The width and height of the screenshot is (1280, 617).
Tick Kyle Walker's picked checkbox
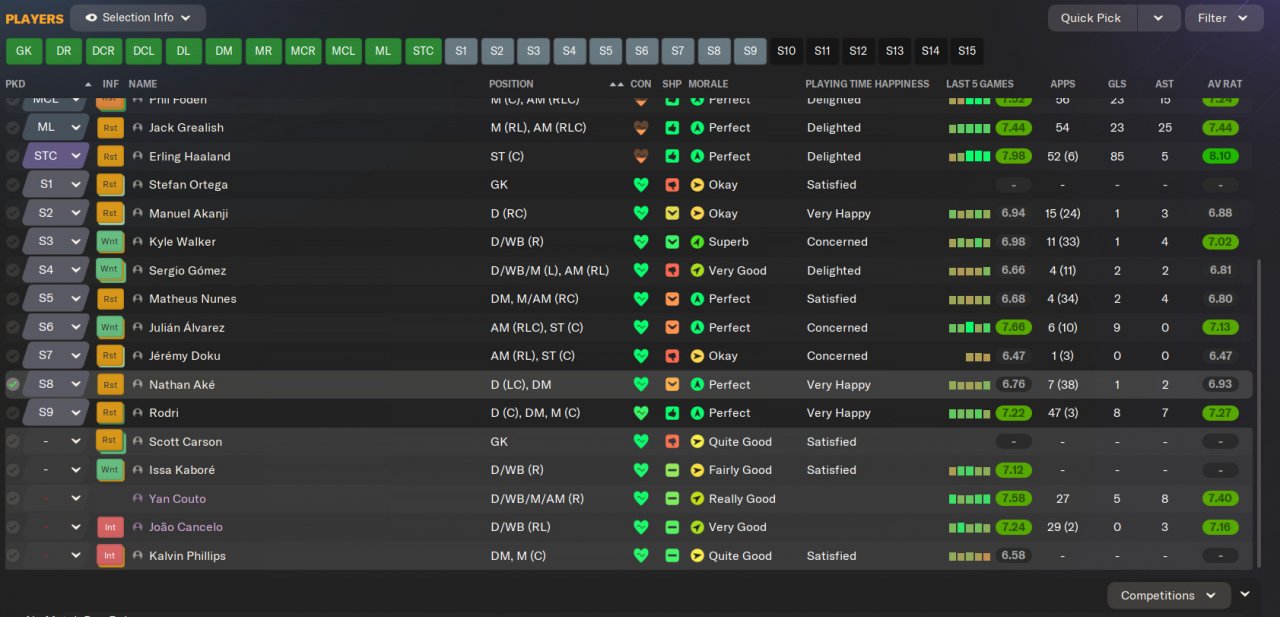13,242
